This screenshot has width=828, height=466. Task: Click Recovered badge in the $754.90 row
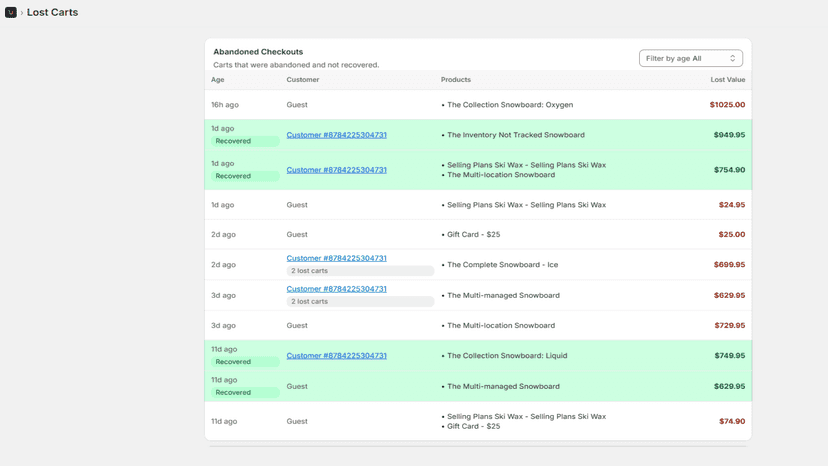245,176
